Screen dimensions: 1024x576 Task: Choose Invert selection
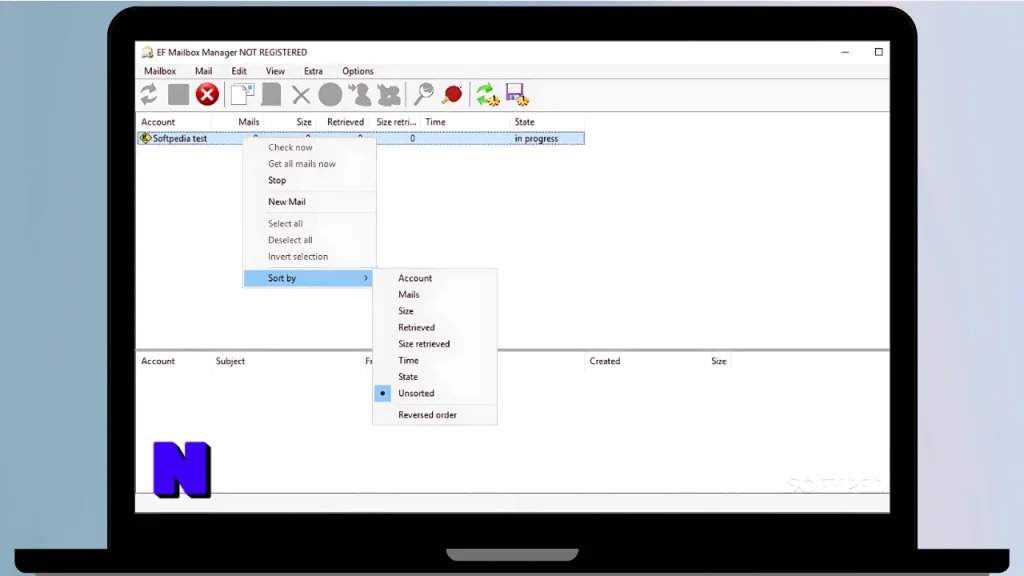(x=310, y=257)
